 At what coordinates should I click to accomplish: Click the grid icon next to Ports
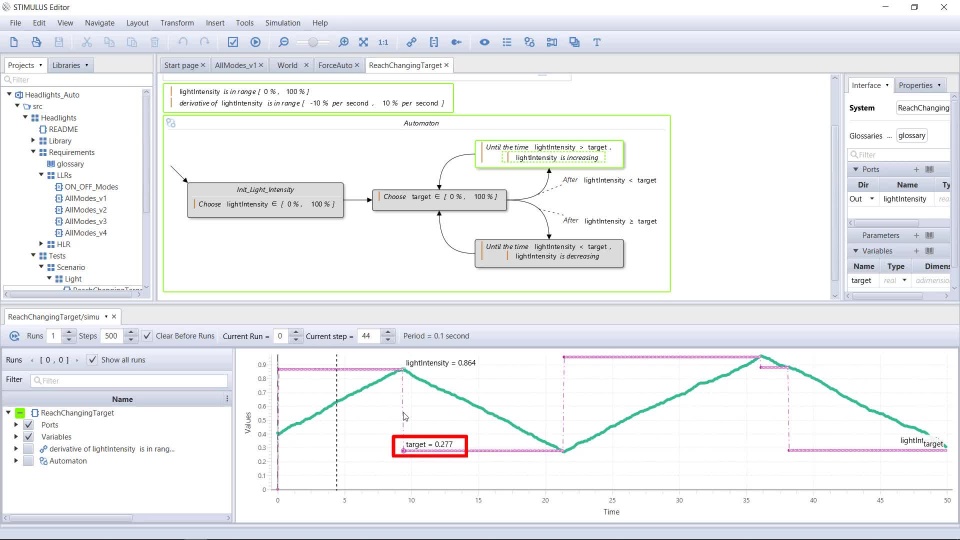(x=929, y=170)
